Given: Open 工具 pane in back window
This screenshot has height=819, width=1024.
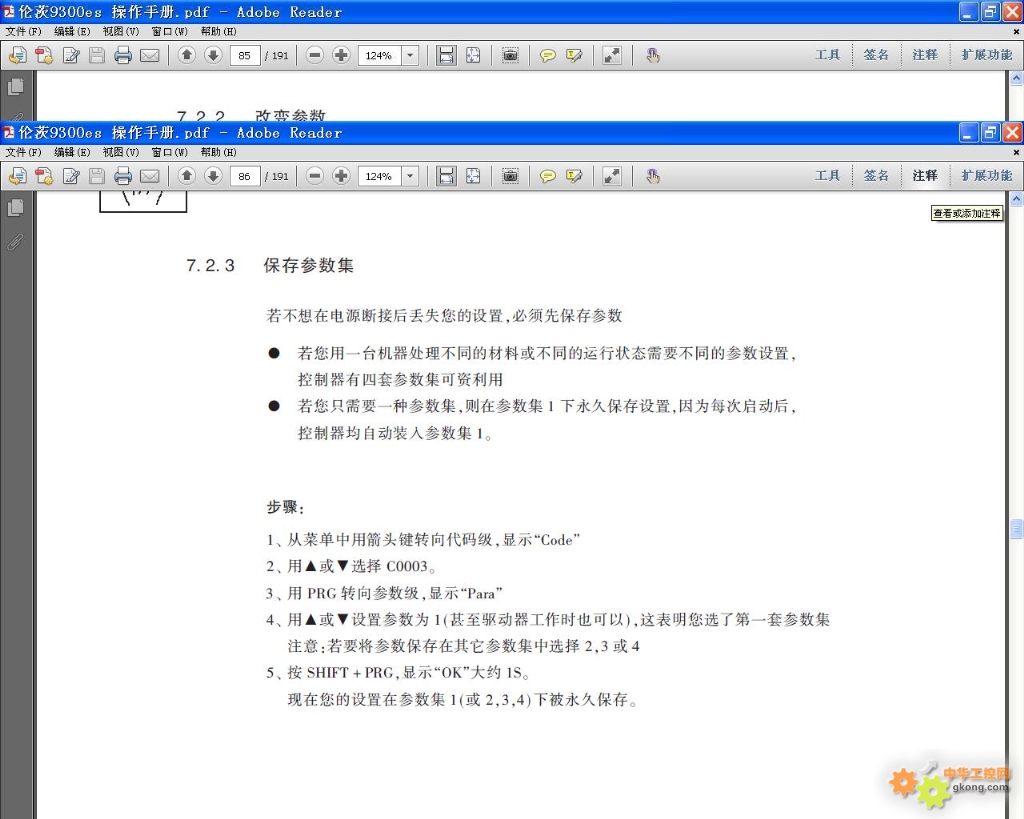Looking at the screenshot, I should pyautogui.click(x=827, y=55).
